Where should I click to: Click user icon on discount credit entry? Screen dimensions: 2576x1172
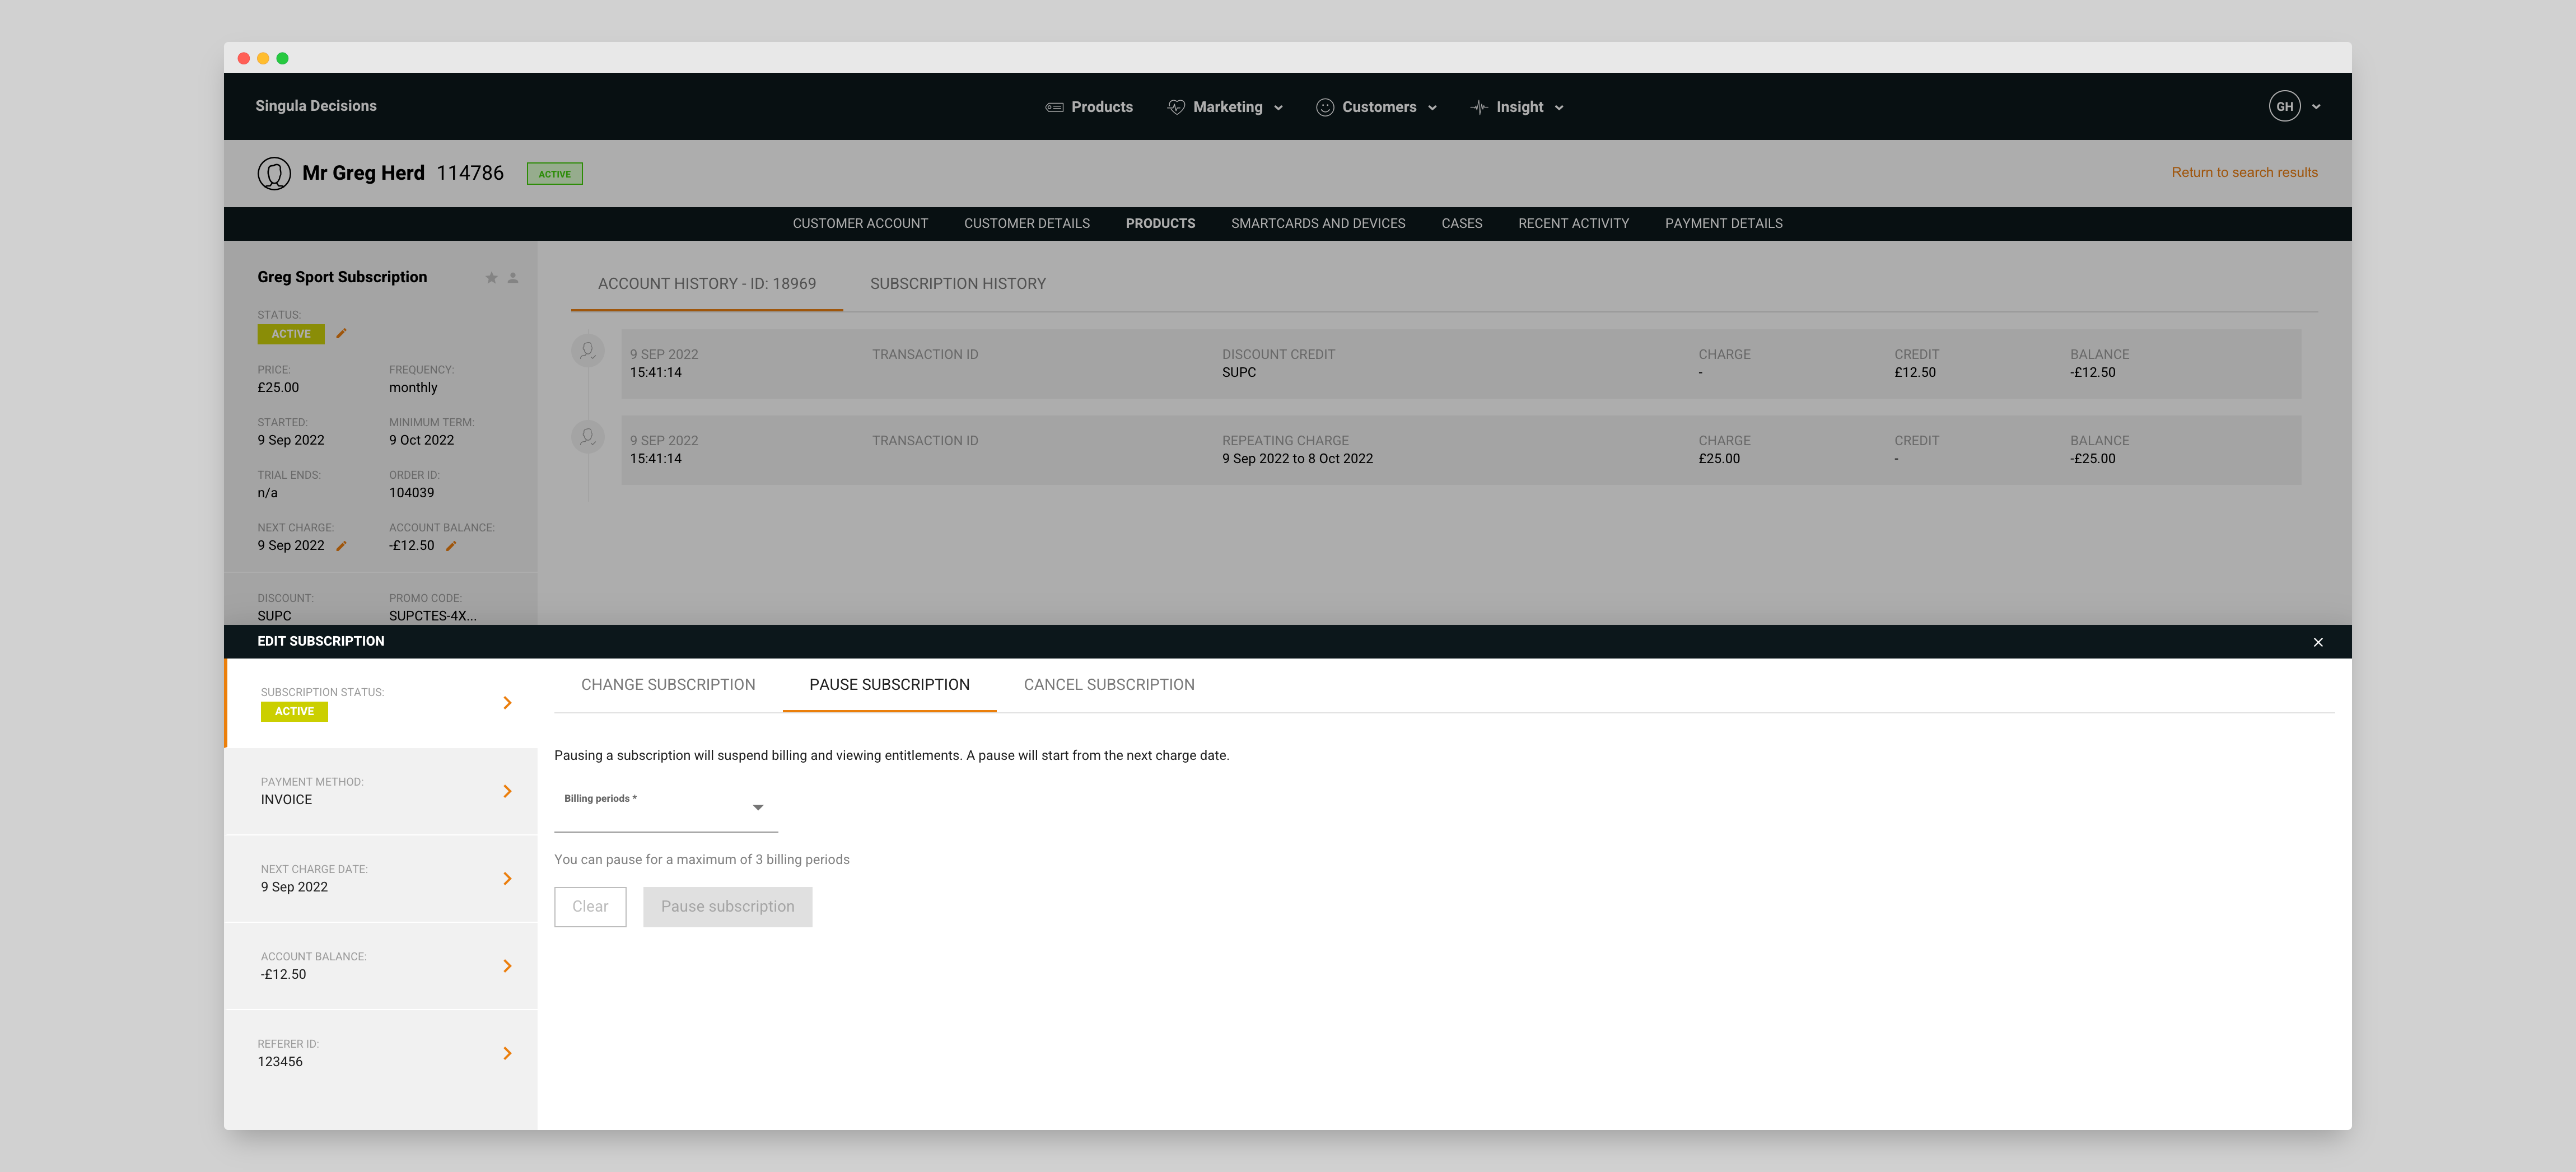[588, 351]
